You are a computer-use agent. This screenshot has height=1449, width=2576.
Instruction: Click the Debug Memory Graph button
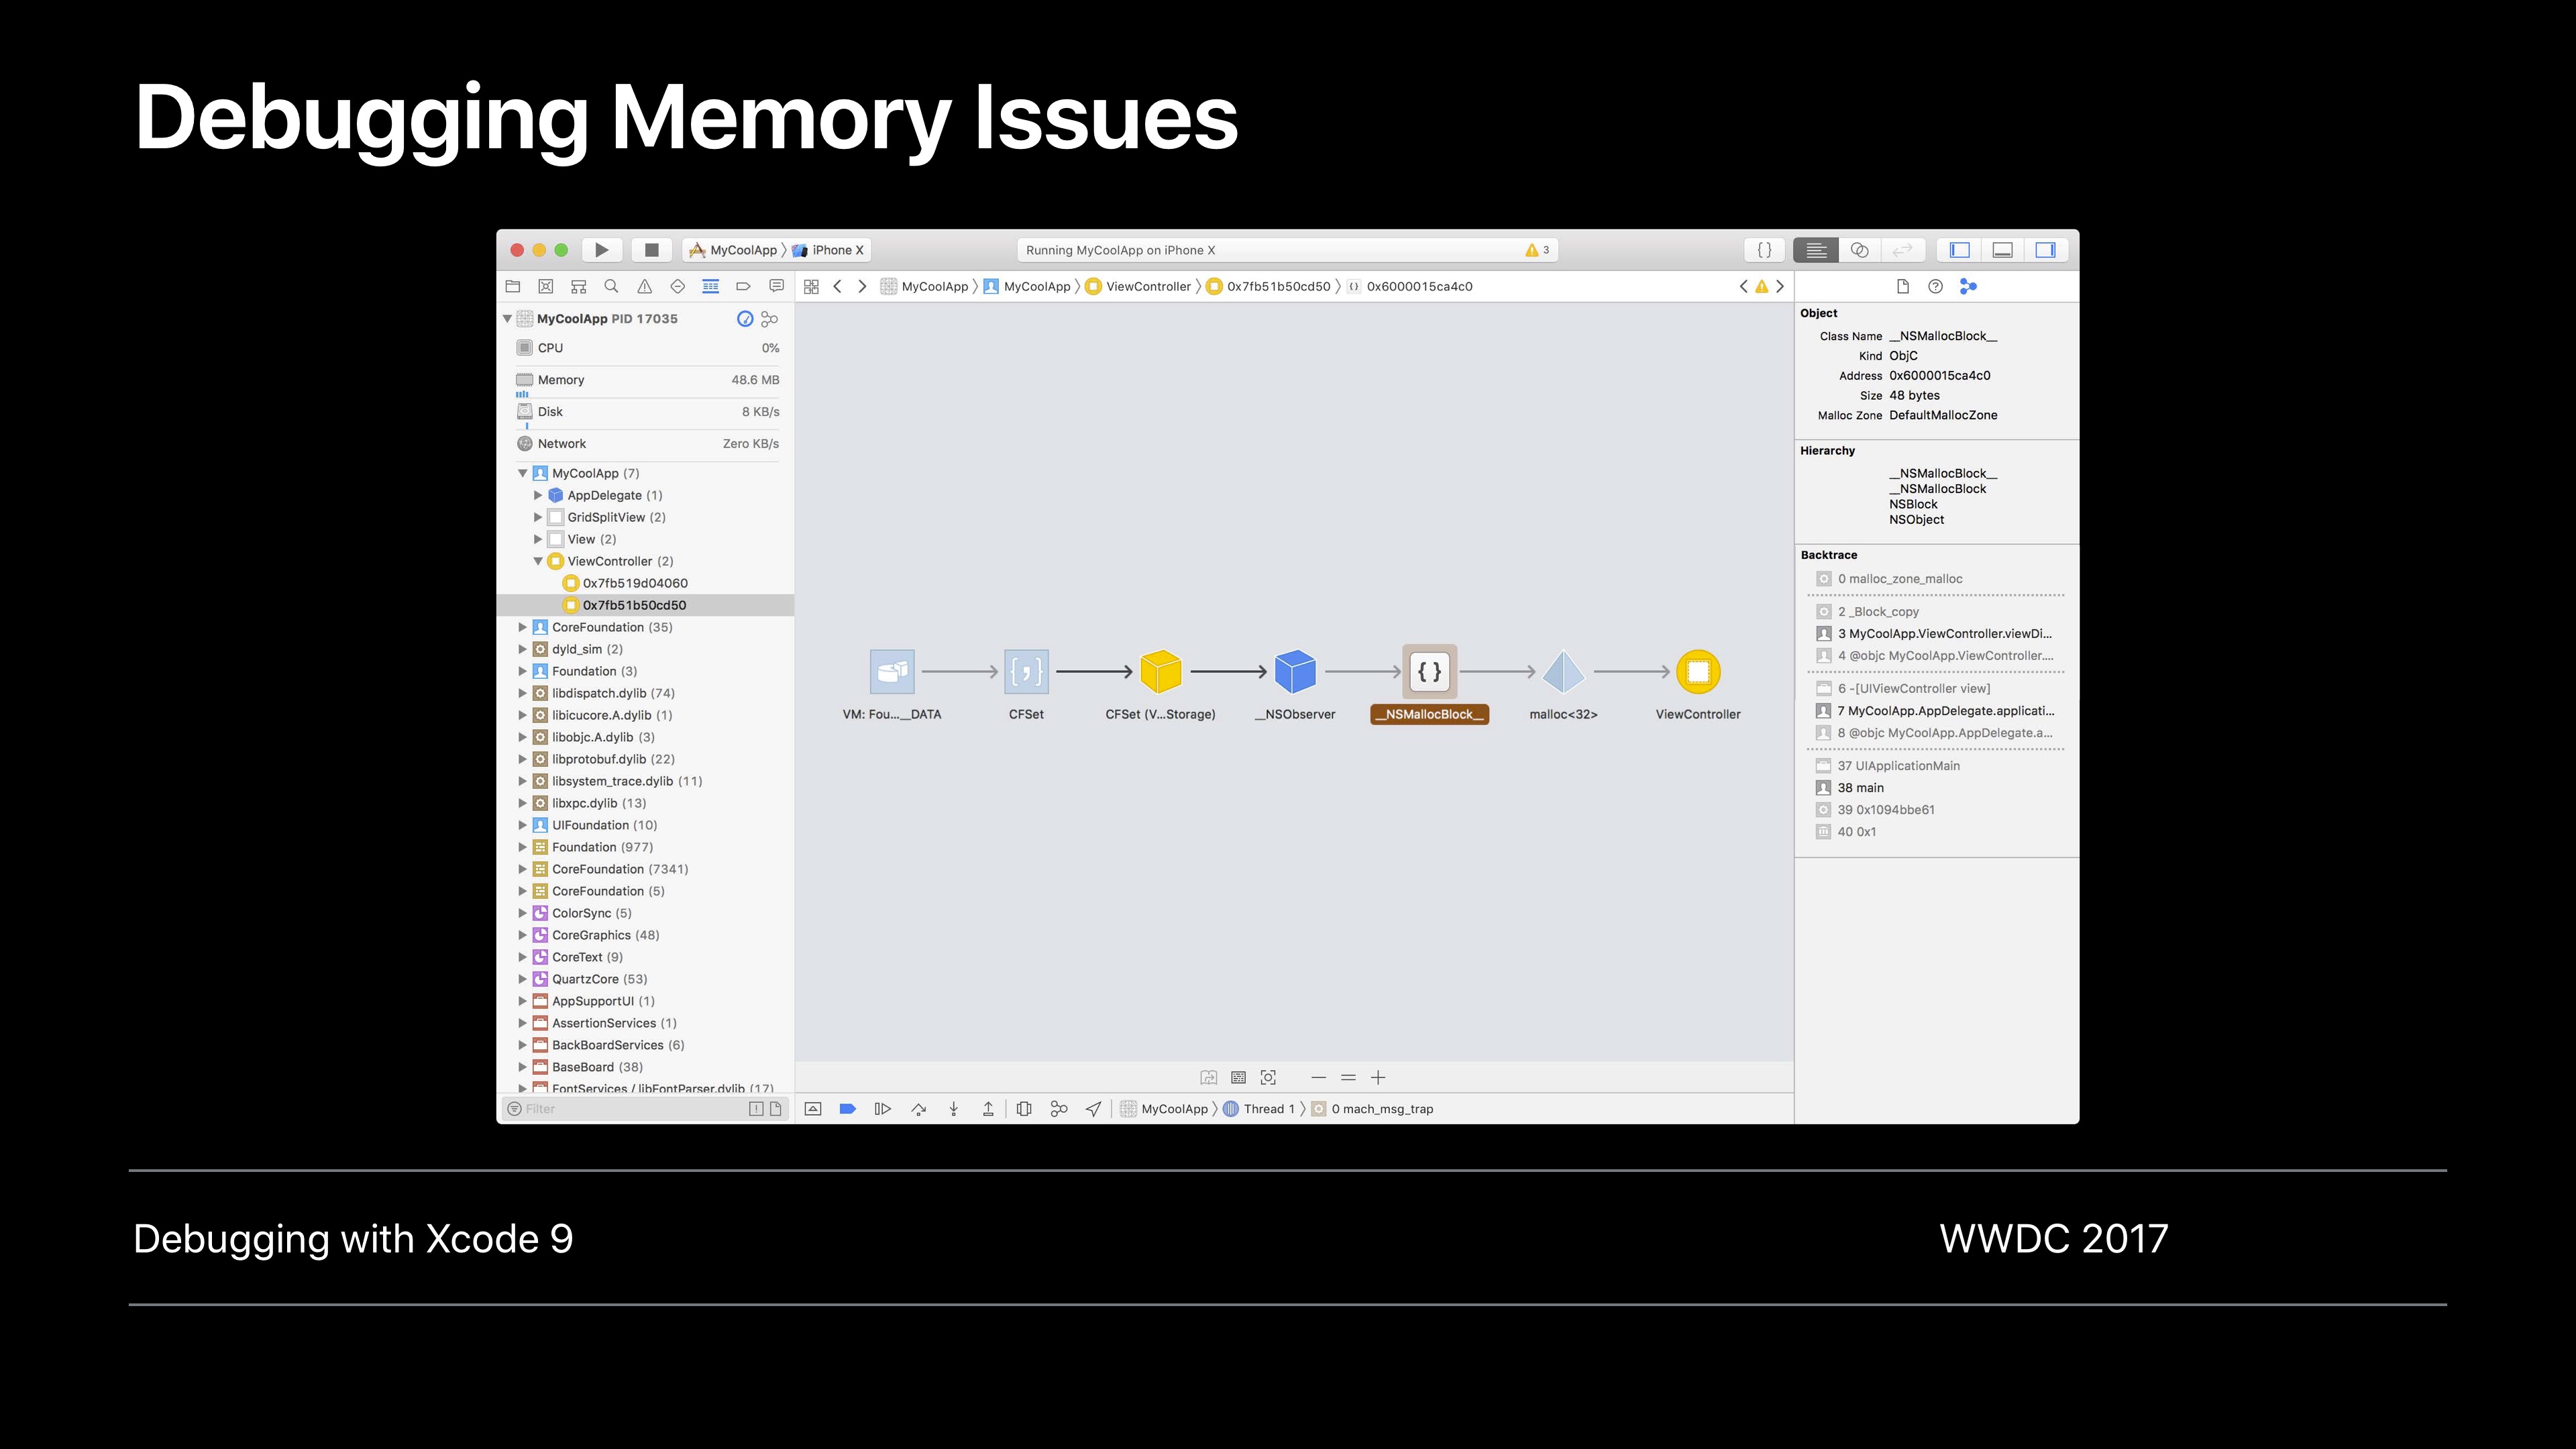[x=1058, y=1109]
